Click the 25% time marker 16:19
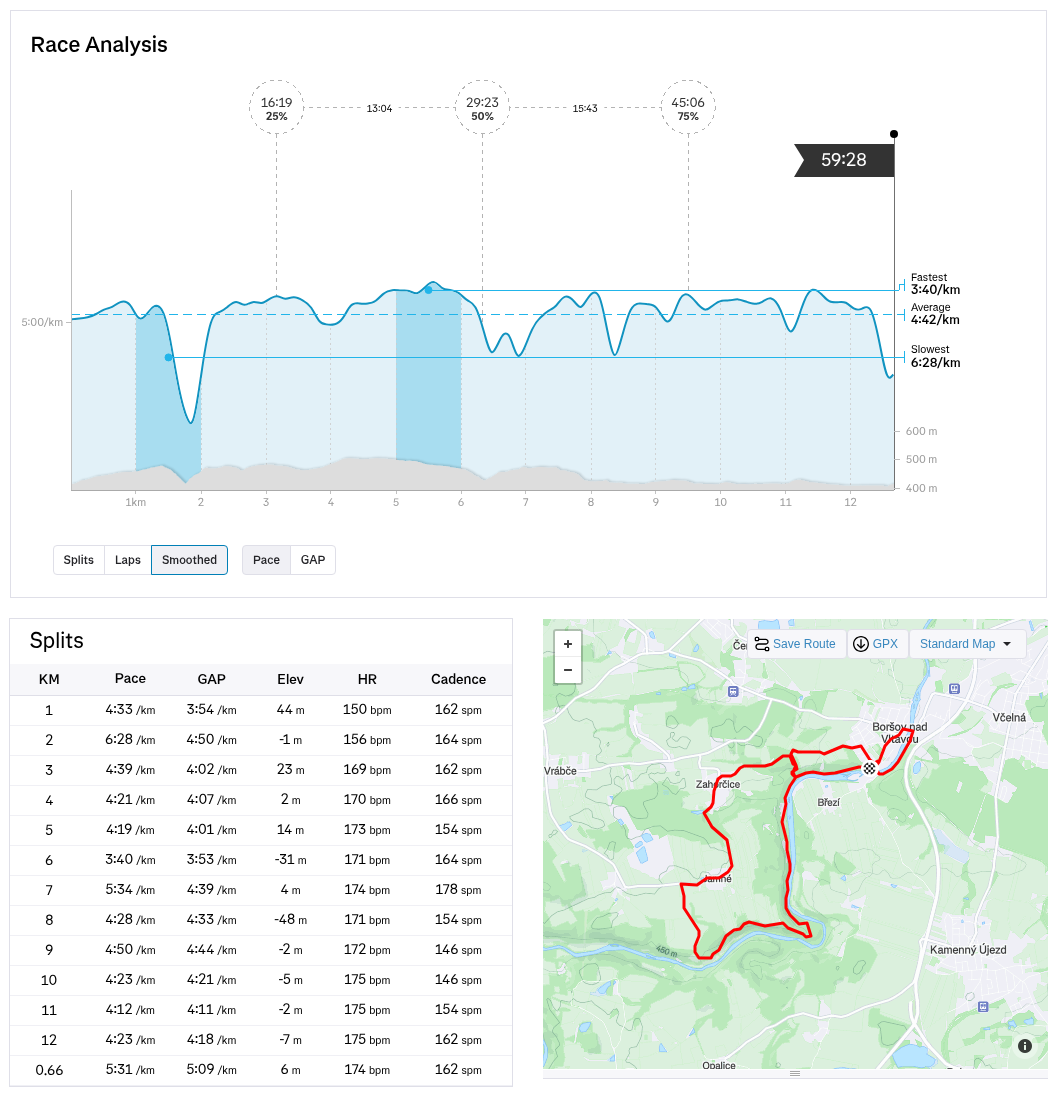1064x1094 pixels. pyautogui.click(x=277, y=108)
